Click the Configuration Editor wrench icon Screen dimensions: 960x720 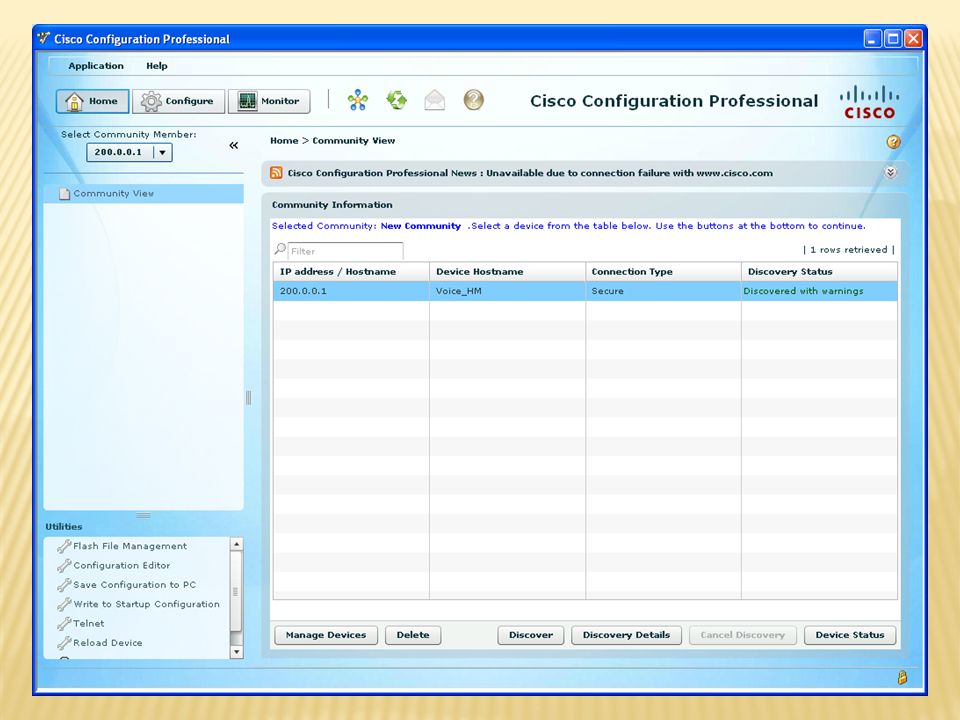[x=64, y=566]
